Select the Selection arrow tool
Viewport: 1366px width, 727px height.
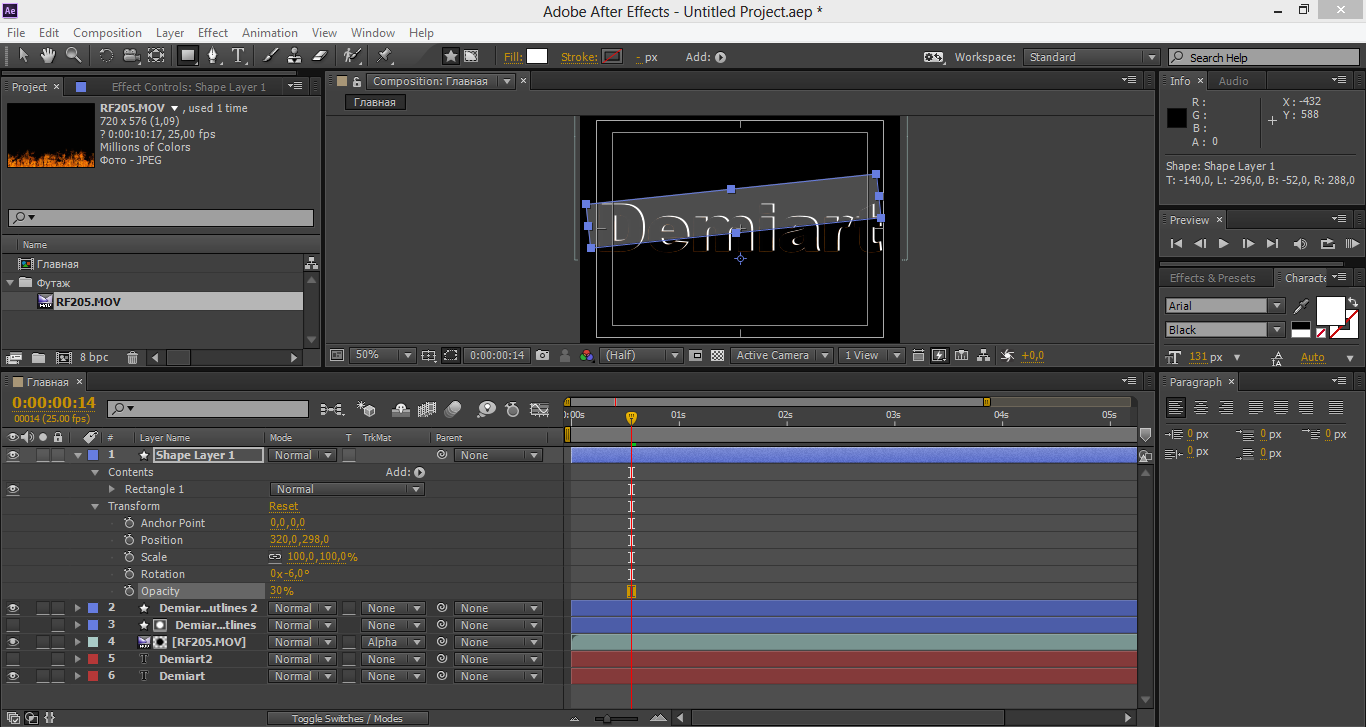pos(24,56)
